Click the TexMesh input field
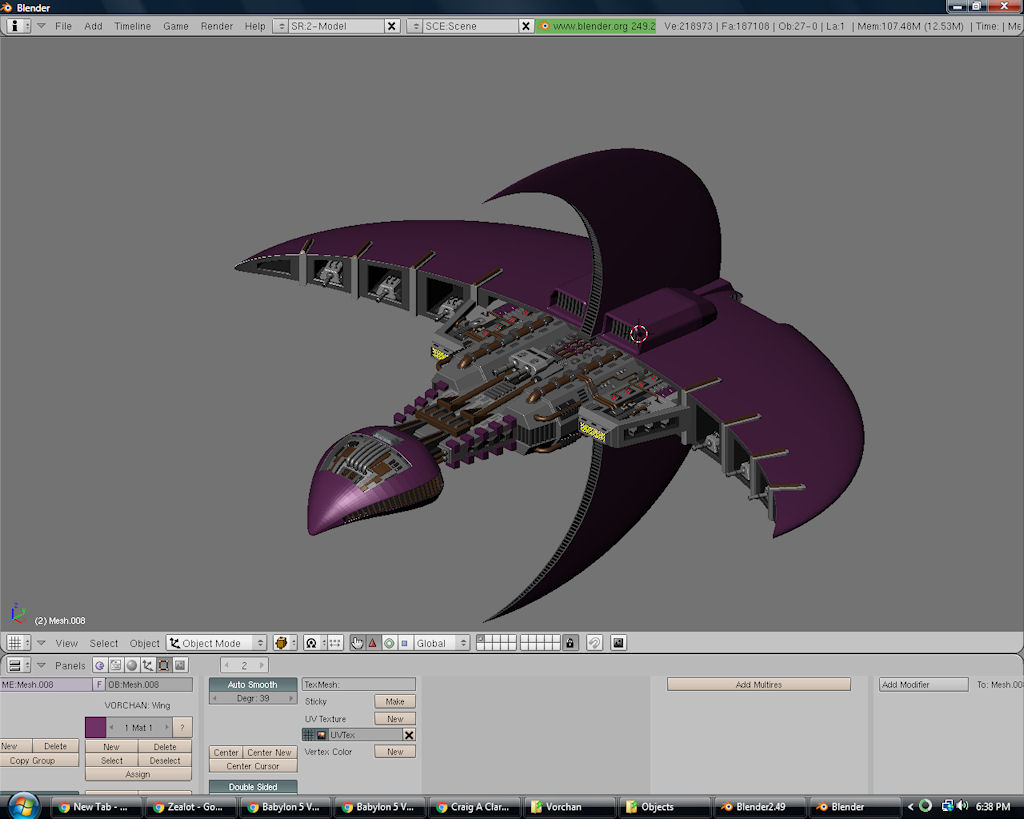 click(359, 684)
